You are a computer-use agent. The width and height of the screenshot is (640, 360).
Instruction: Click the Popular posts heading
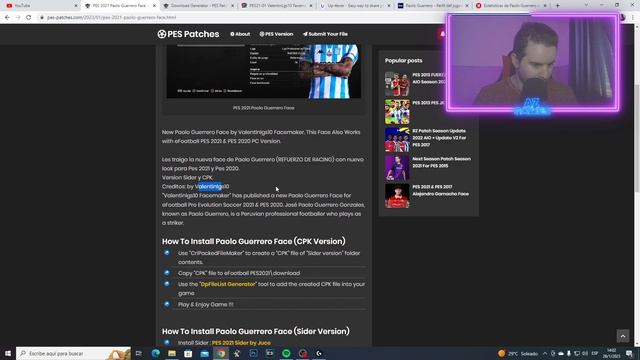click(404, 60)
